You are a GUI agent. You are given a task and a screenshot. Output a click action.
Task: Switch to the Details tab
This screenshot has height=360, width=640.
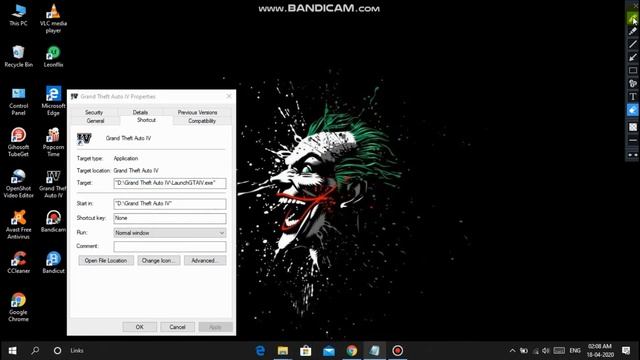[x=140, y=112]
